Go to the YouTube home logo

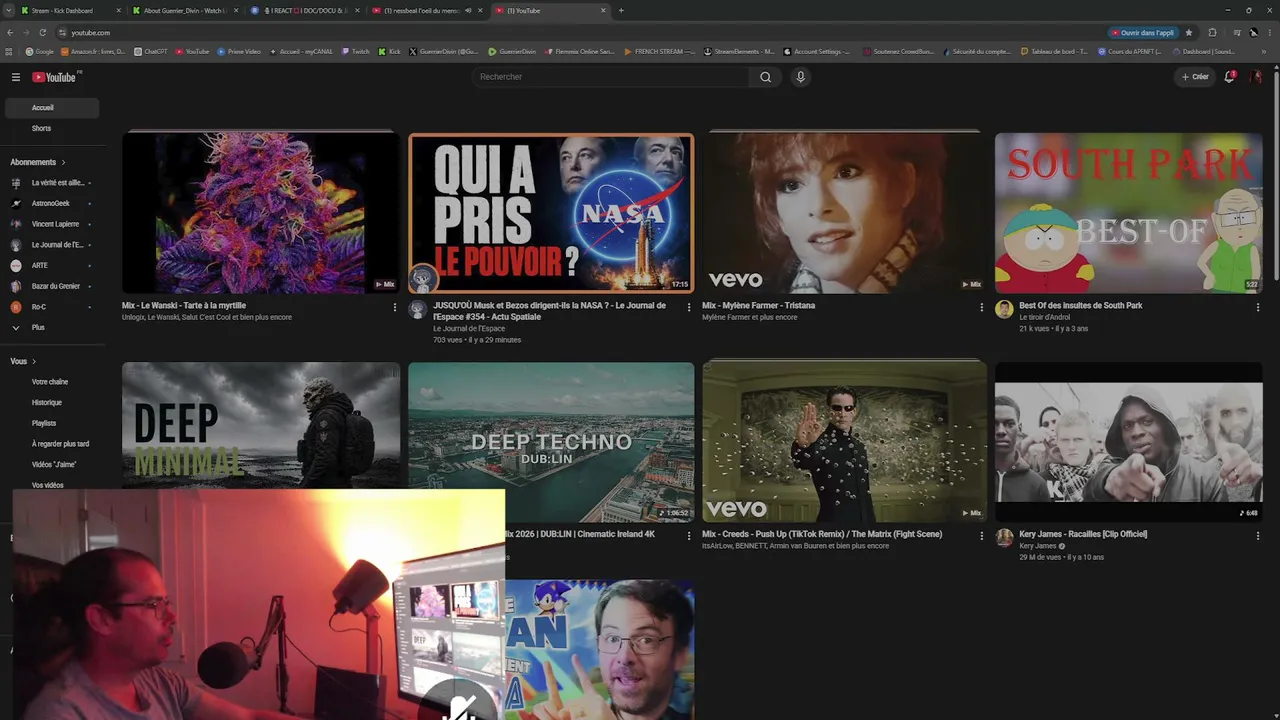pos(55,77)
